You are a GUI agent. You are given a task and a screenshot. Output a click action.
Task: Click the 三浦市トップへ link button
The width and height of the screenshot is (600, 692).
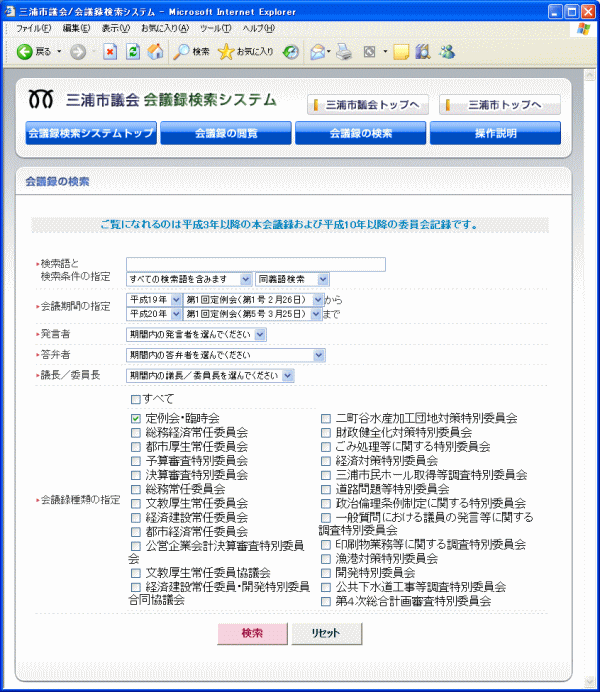(x=500, y=105)
